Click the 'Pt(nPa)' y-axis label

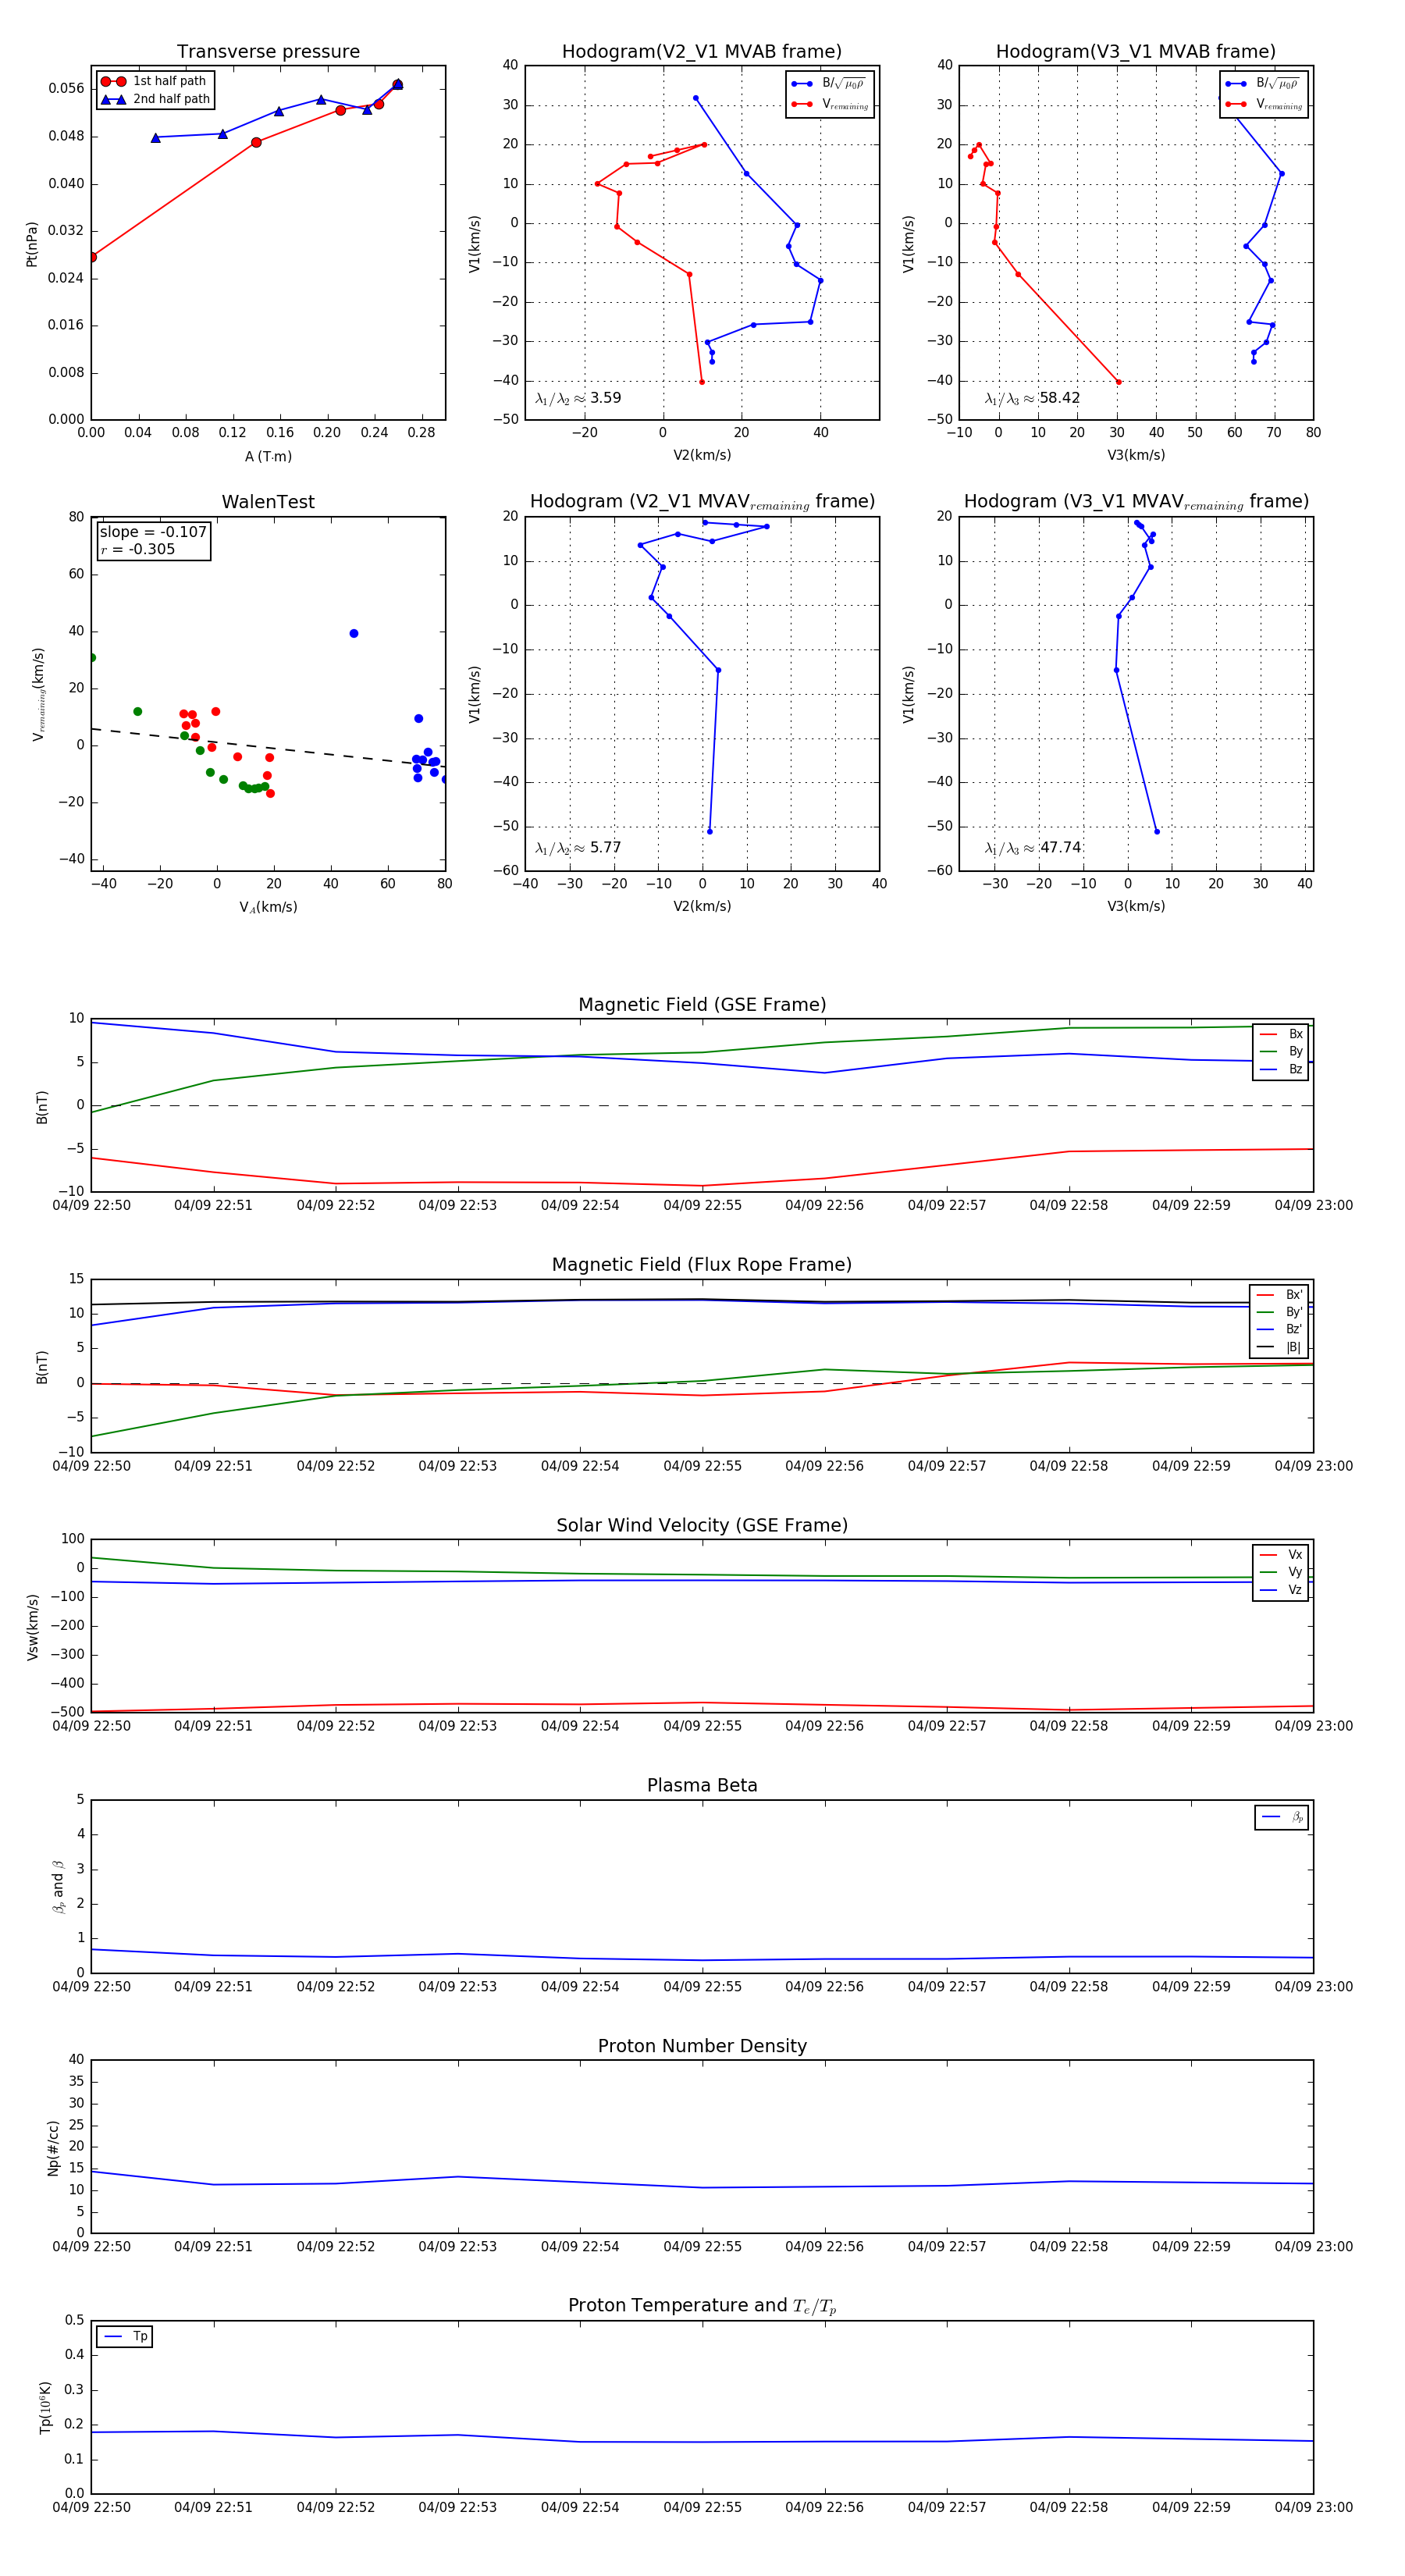pos(32,243)
